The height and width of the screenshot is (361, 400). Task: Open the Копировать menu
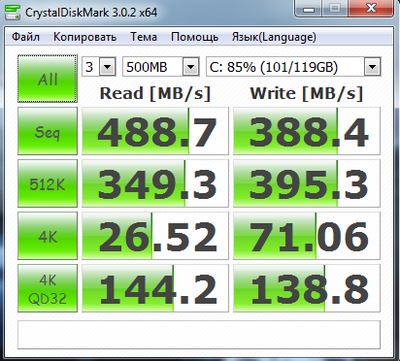point(85,37)
